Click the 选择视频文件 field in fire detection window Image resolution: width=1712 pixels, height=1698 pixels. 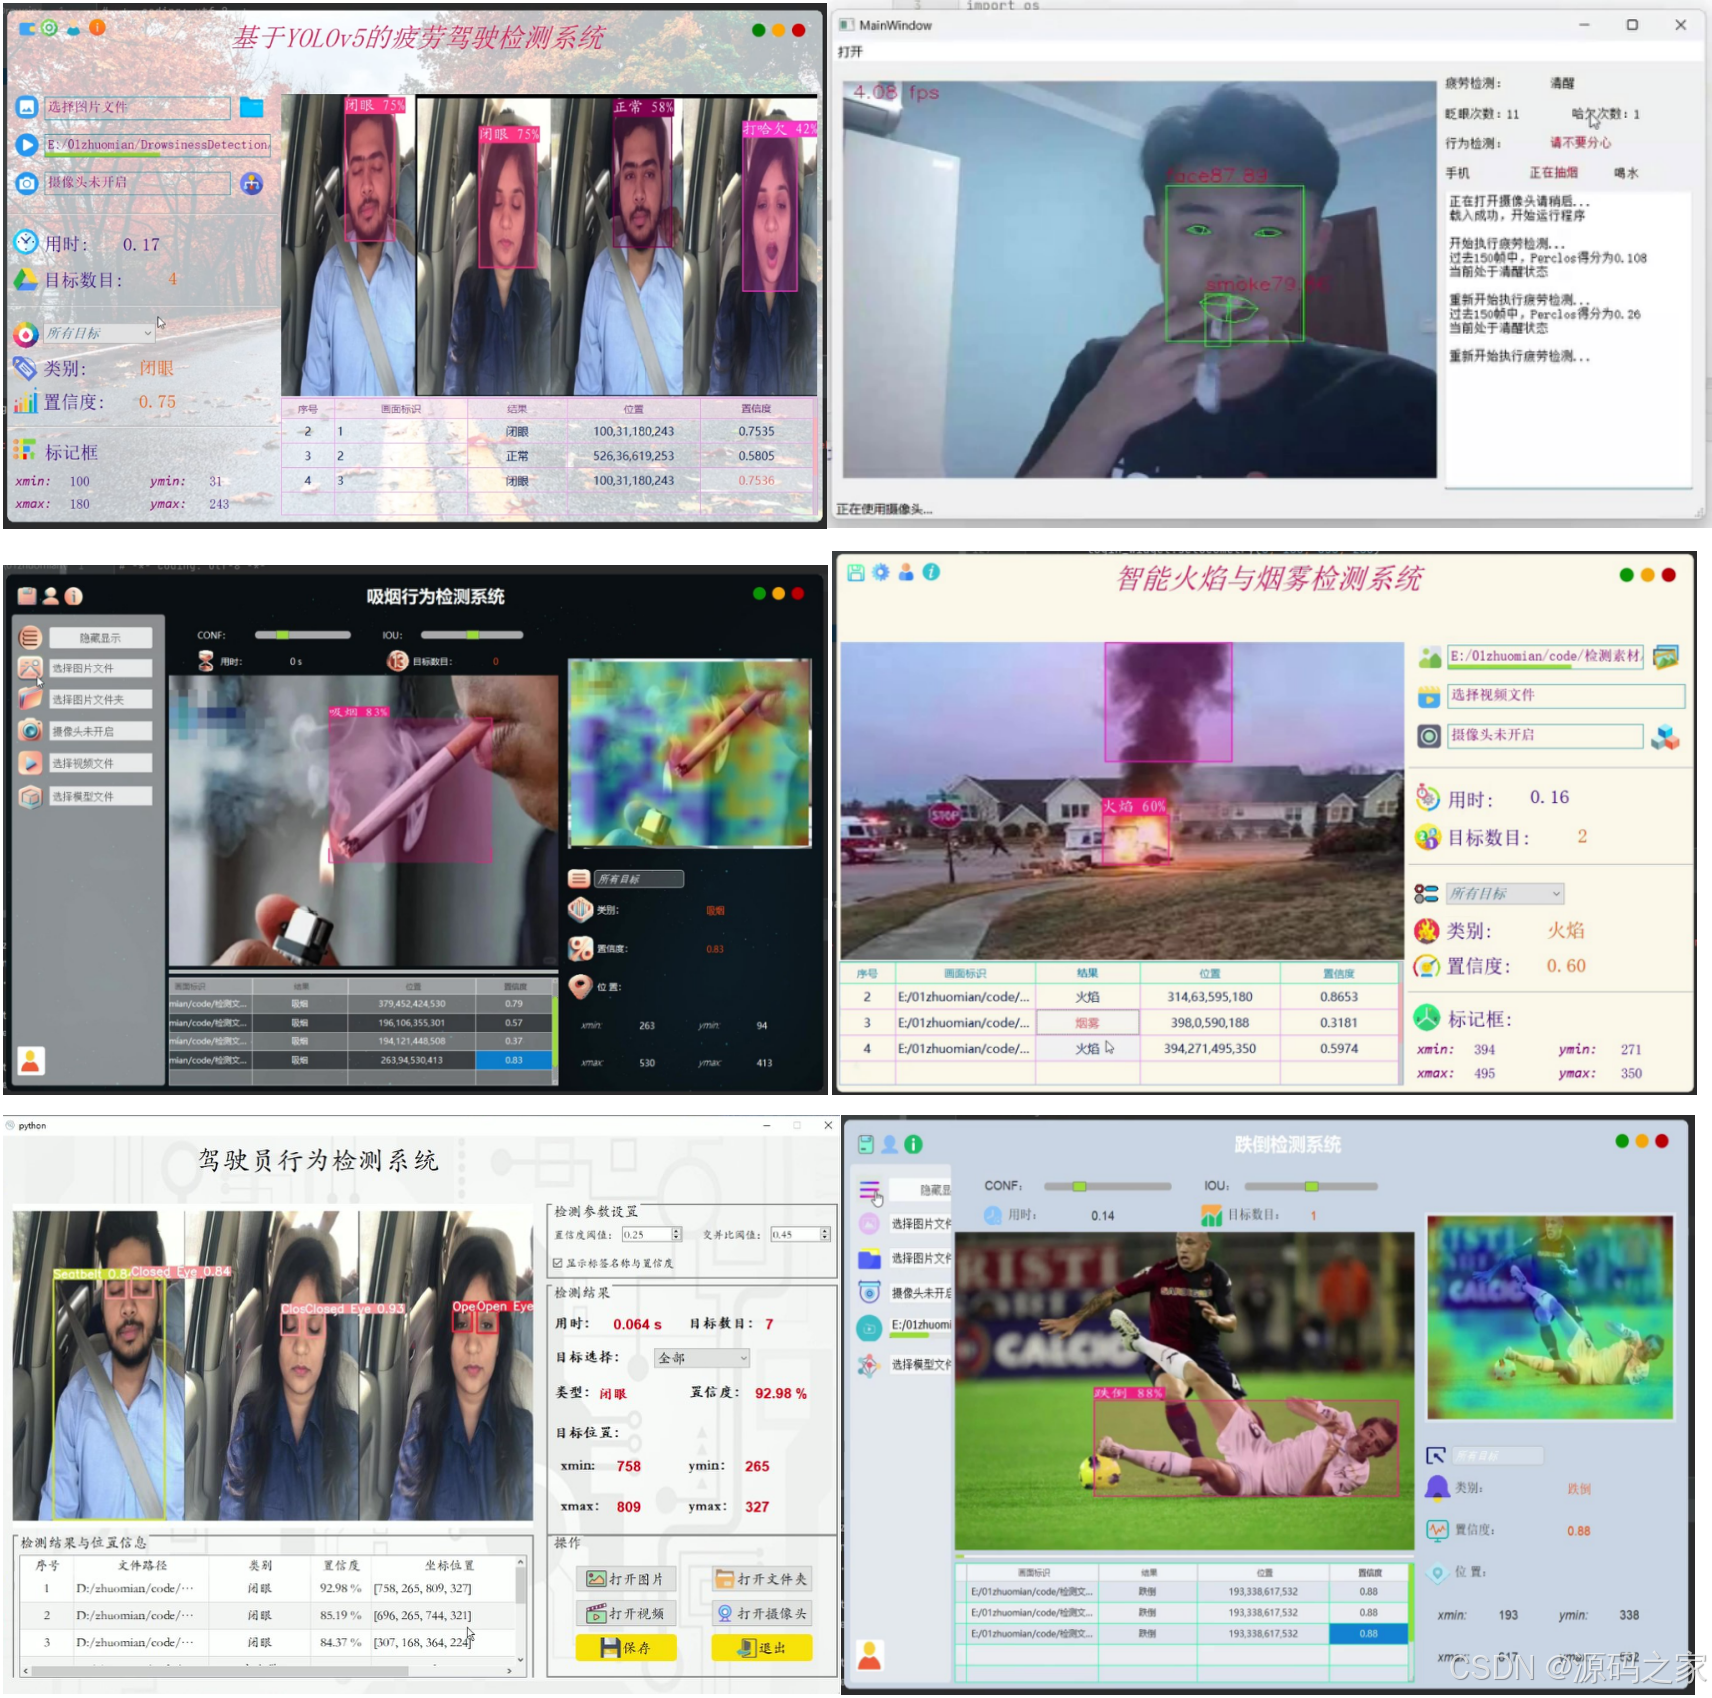pyautogui.click(x=1566, y=695)
